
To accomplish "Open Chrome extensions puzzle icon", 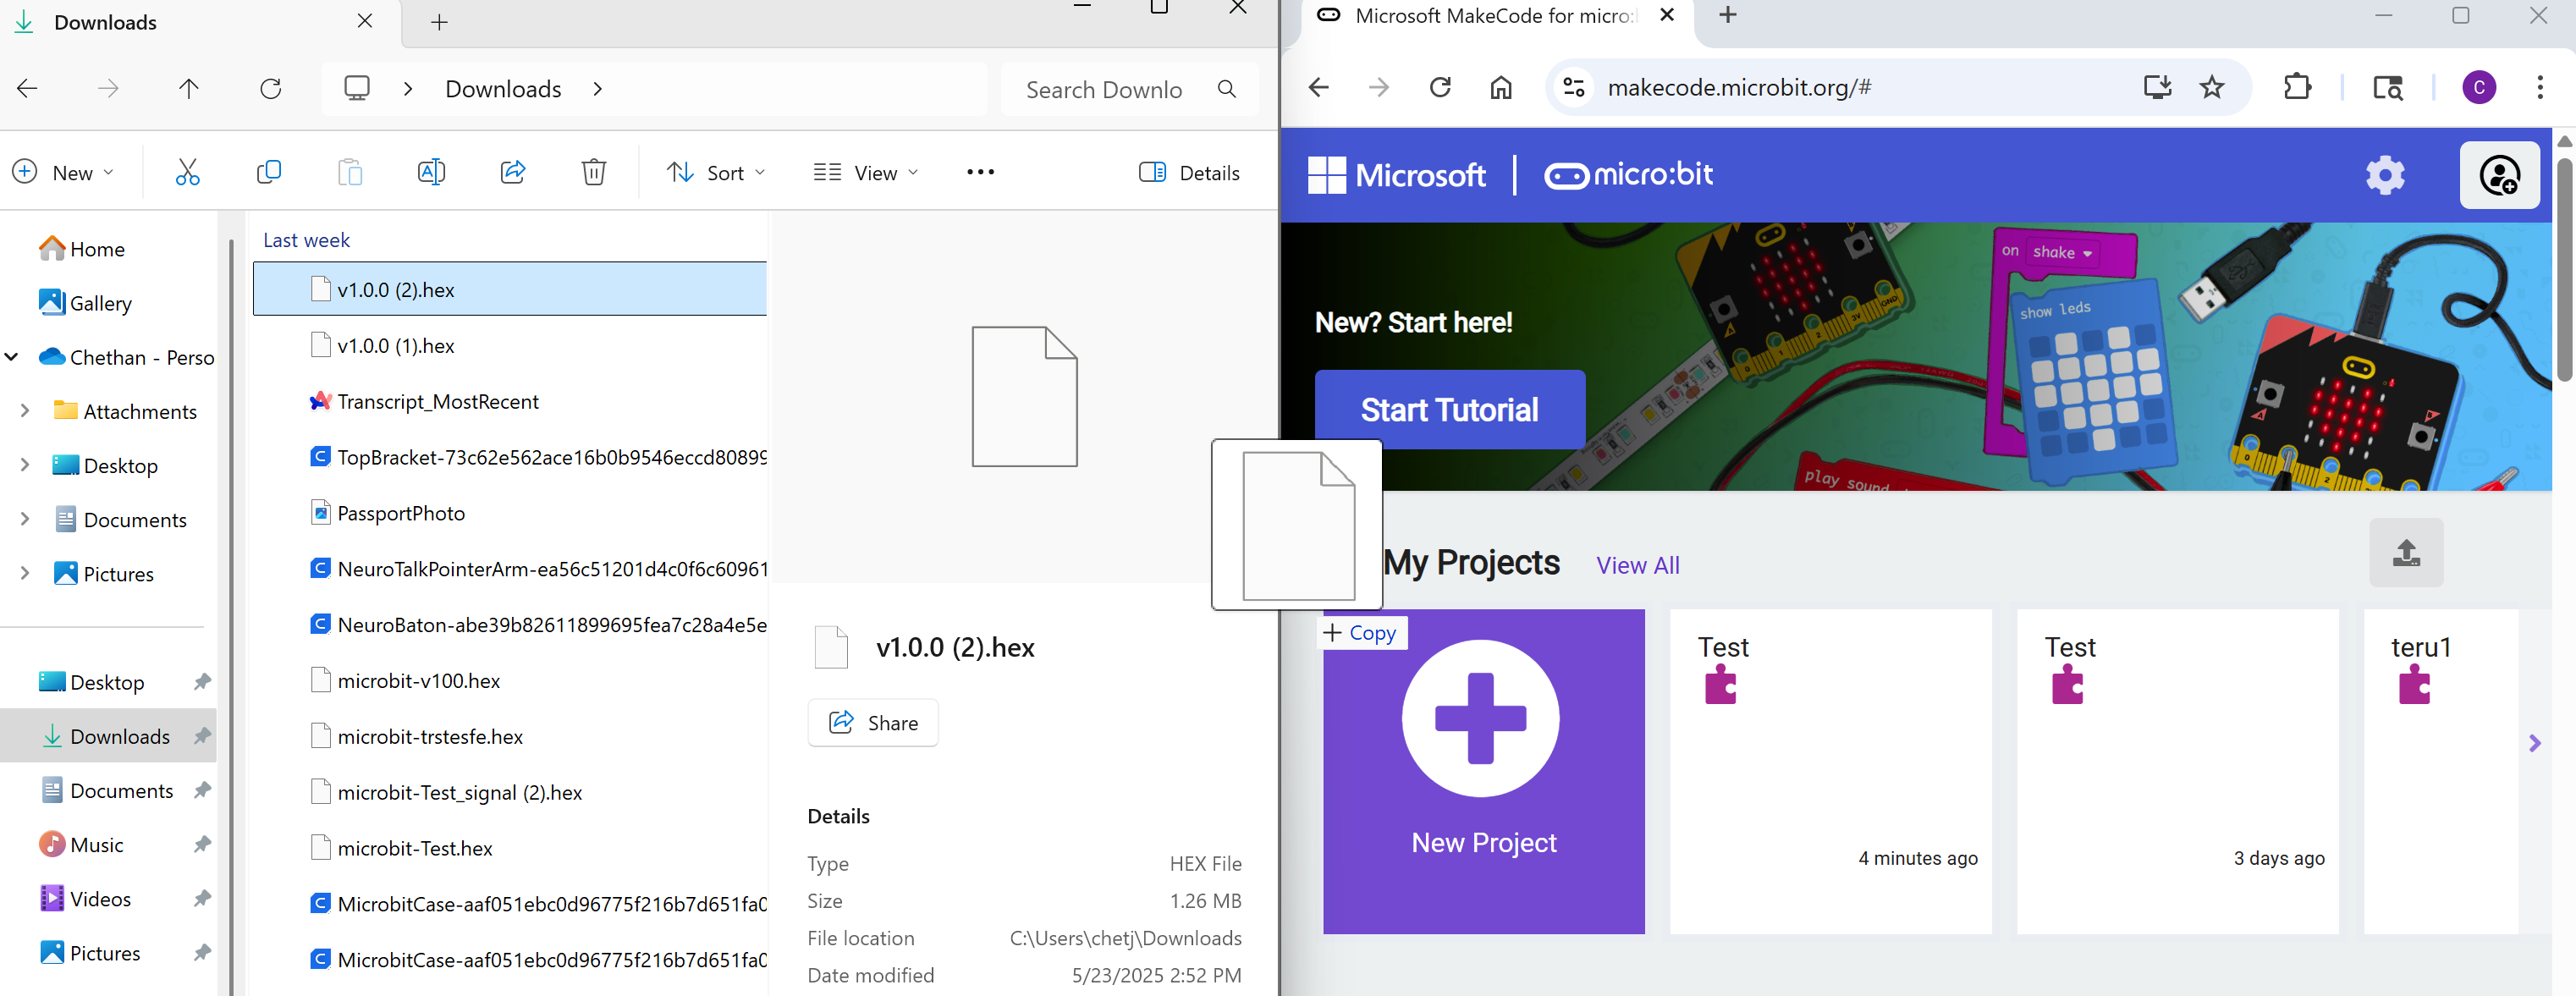I will pos(2298,87).
